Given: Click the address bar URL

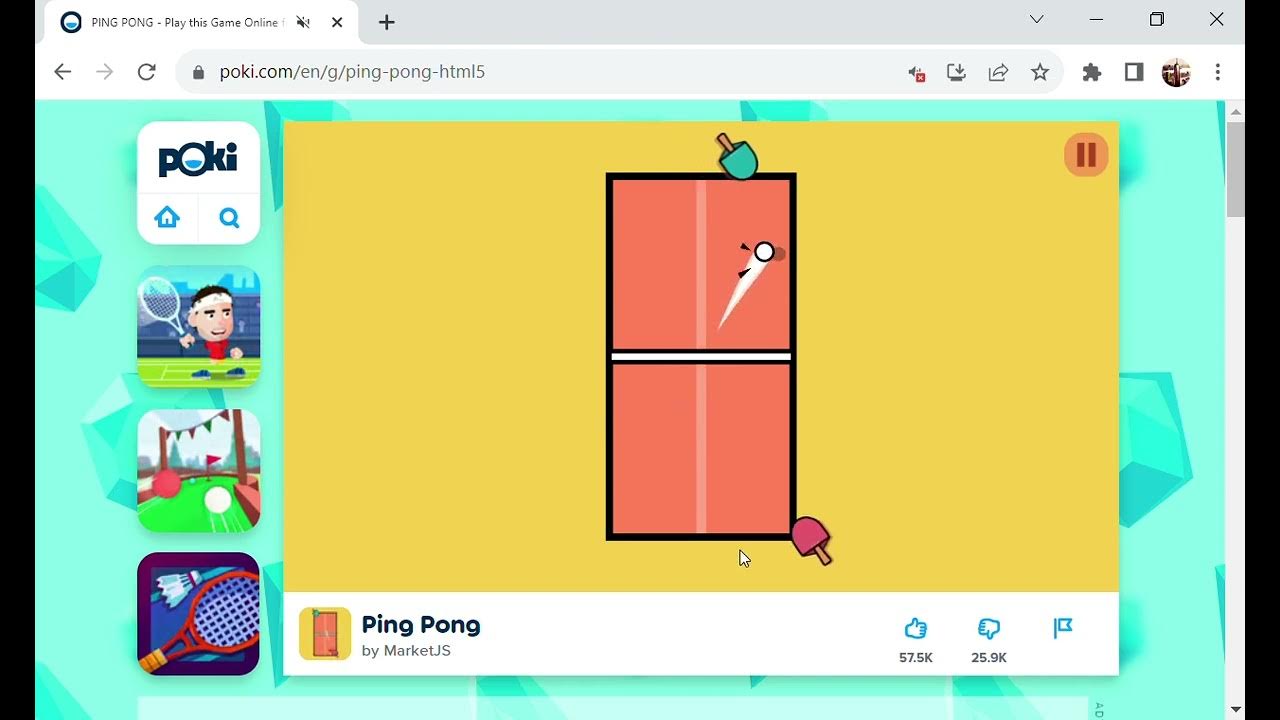Looking at the screenshot, I should [352, 72].
